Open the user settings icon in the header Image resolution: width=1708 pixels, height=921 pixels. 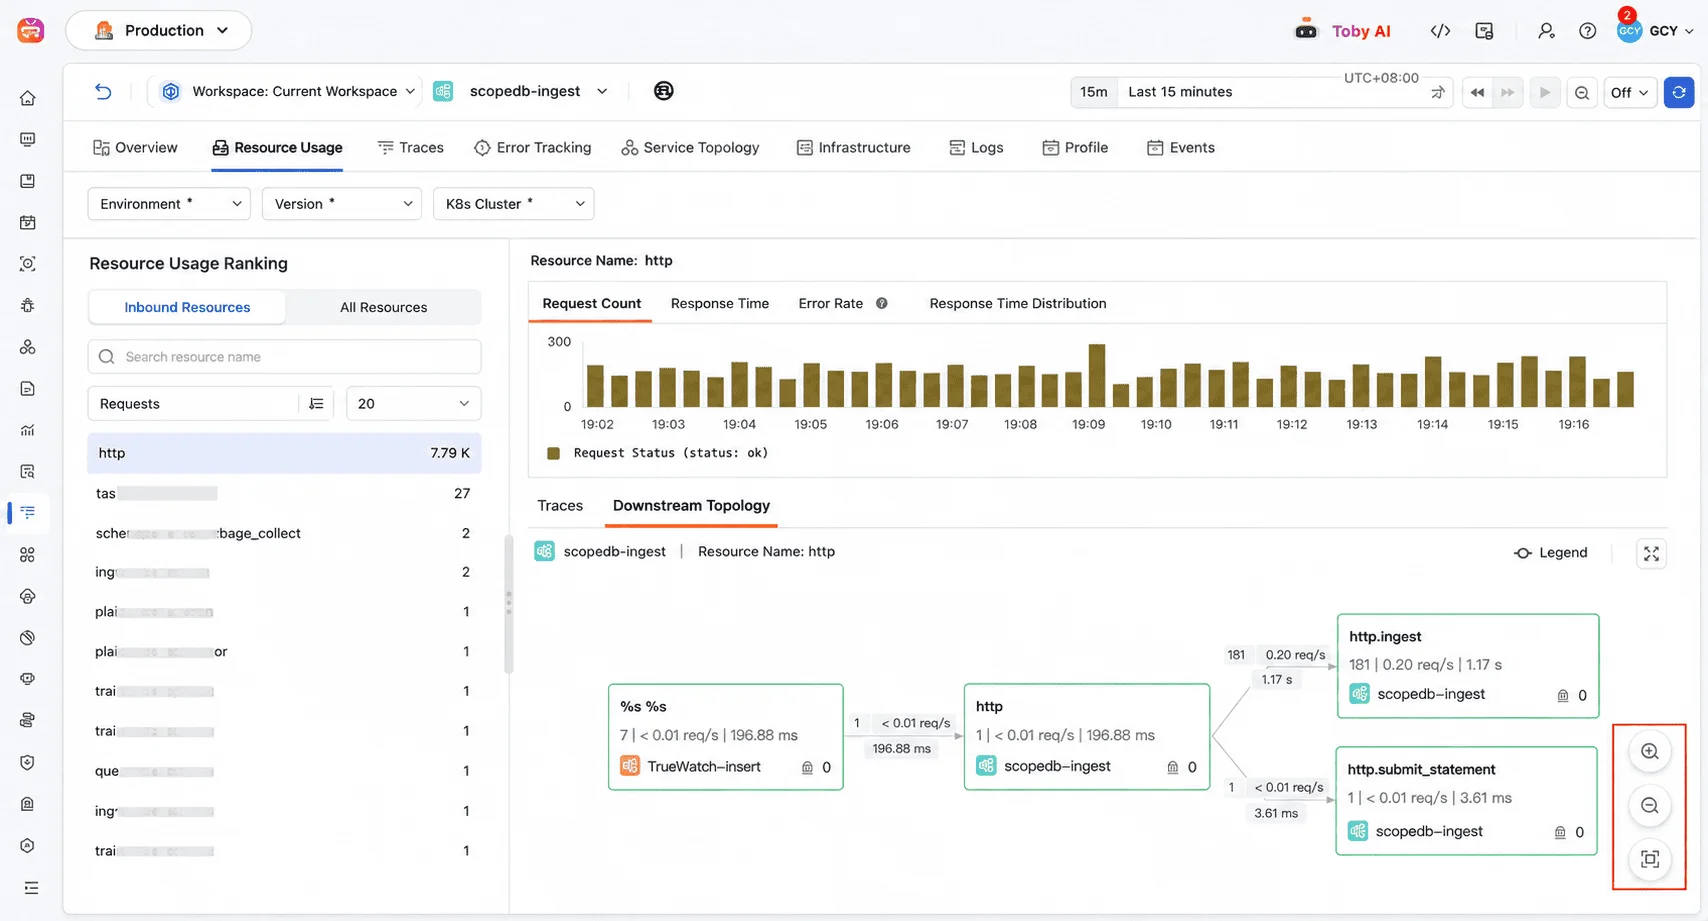pos(1546,31)
